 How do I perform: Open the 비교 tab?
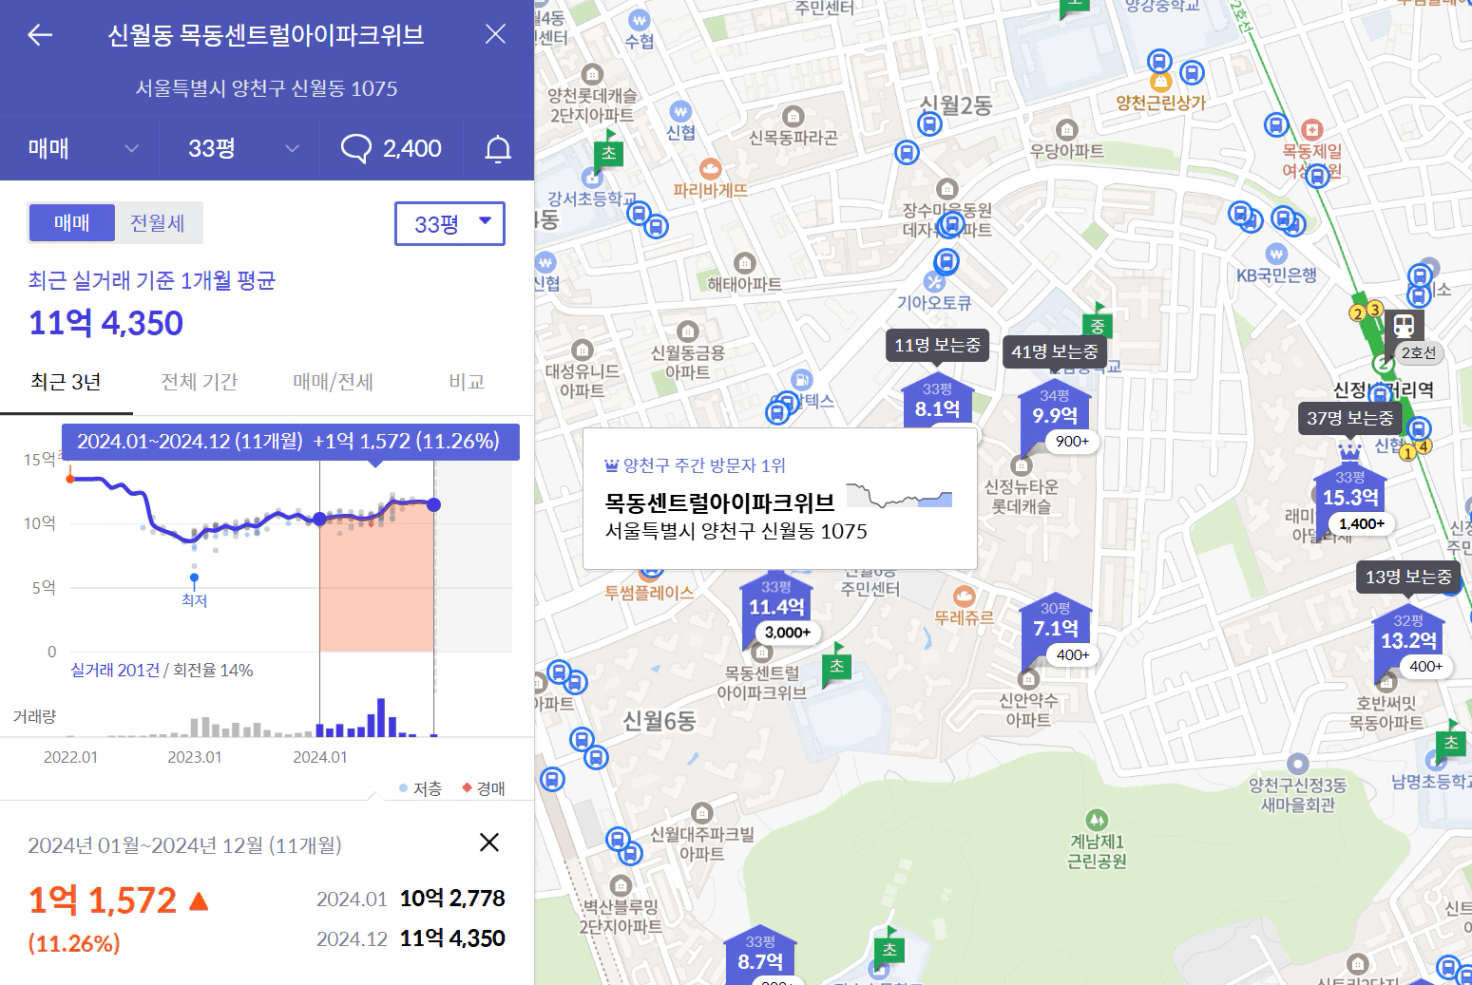(x=467, y=382)
